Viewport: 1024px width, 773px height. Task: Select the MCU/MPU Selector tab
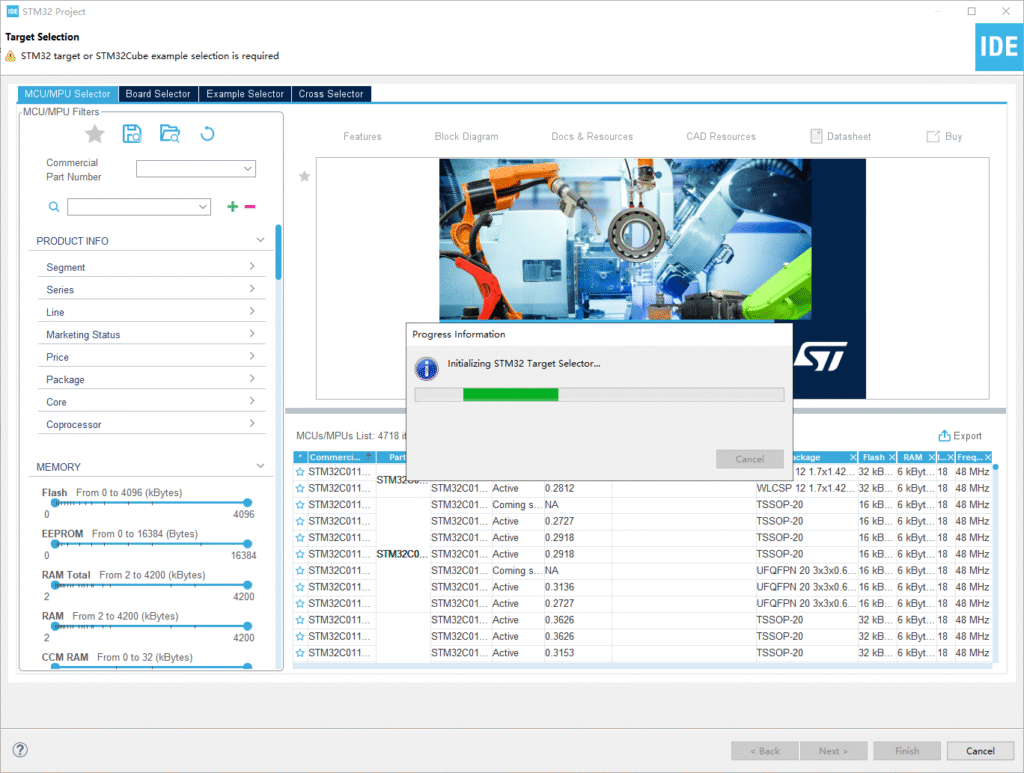[x=68, y=94]
